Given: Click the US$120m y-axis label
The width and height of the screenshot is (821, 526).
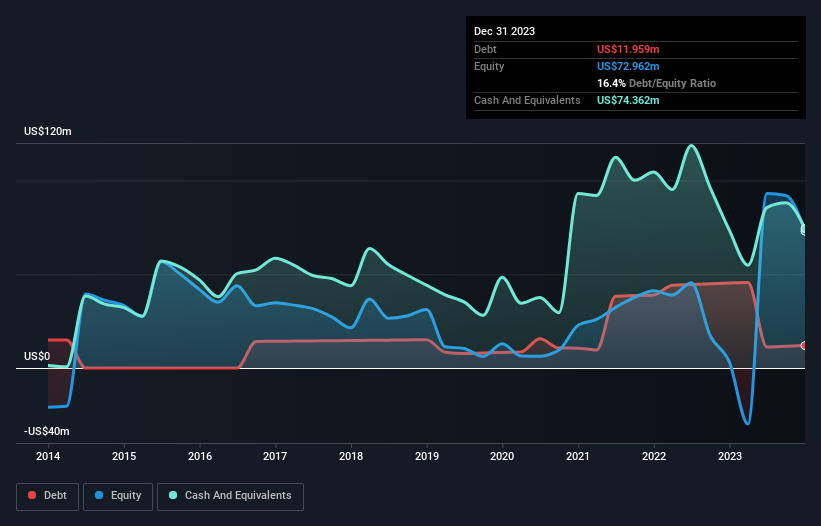Looking at the screenshot, I should click(48, 131).
